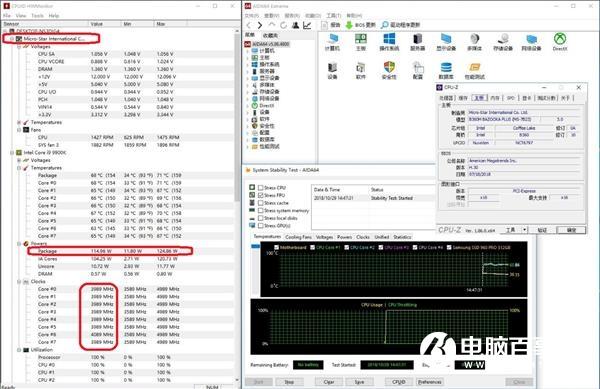The width and height of the screenshot is (600, 389).
Task: Click the Stop button
Action: pos(289,382)
